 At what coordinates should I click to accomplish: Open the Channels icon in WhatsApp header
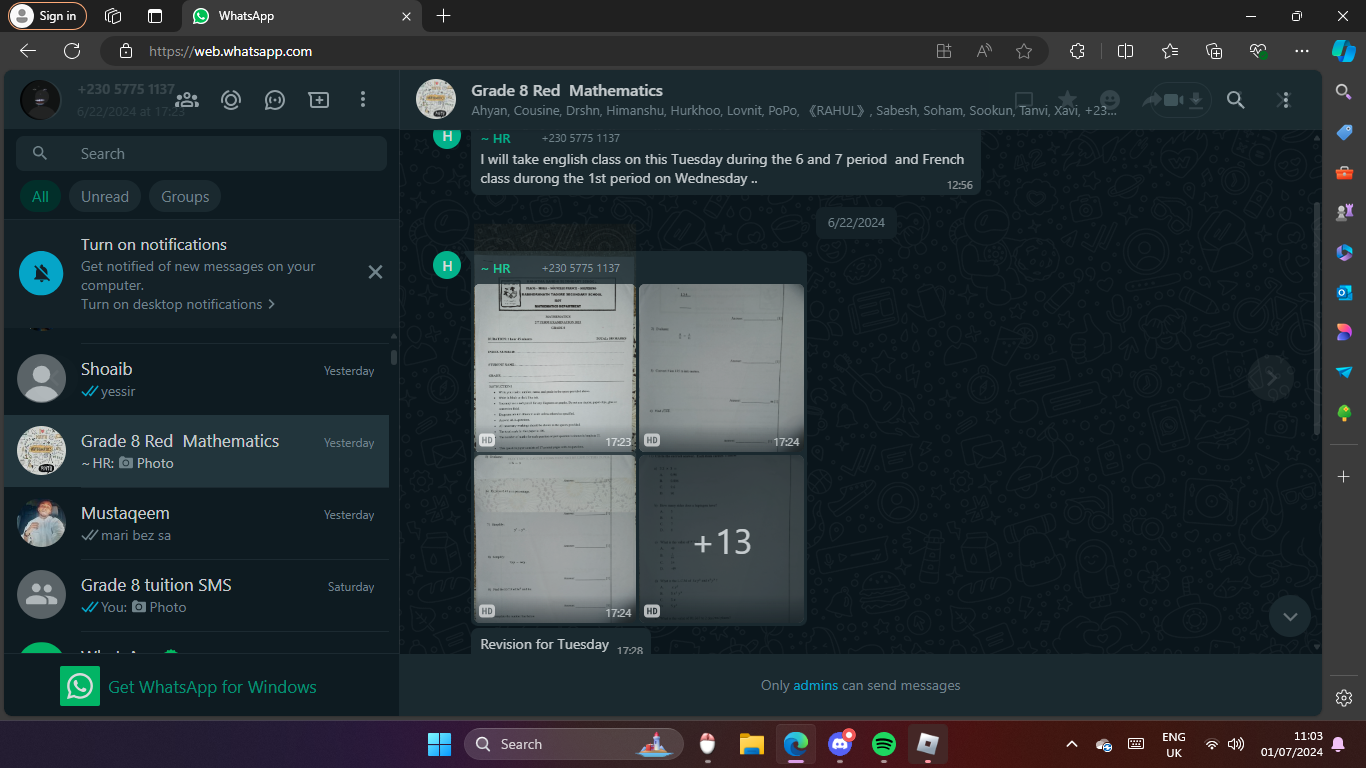click(x=275, y=100)
